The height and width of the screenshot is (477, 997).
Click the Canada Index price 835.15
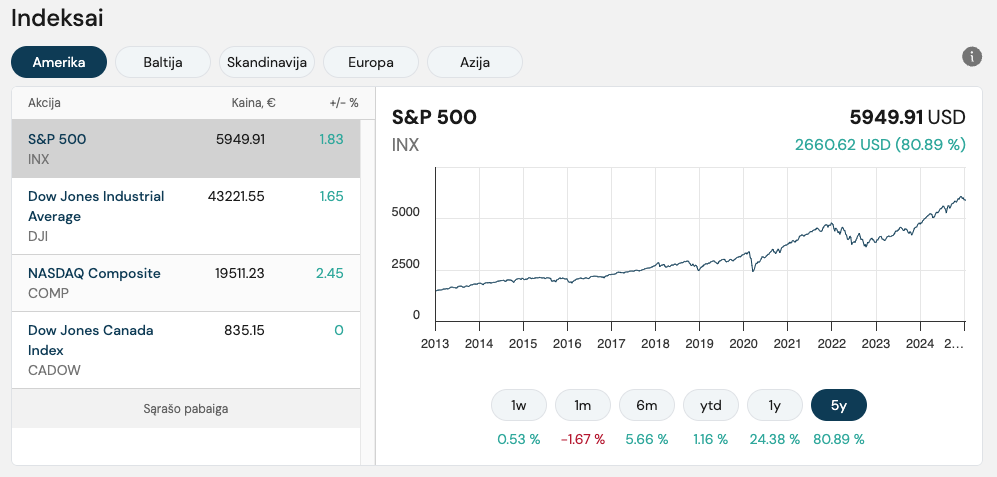tap(244, 331)
